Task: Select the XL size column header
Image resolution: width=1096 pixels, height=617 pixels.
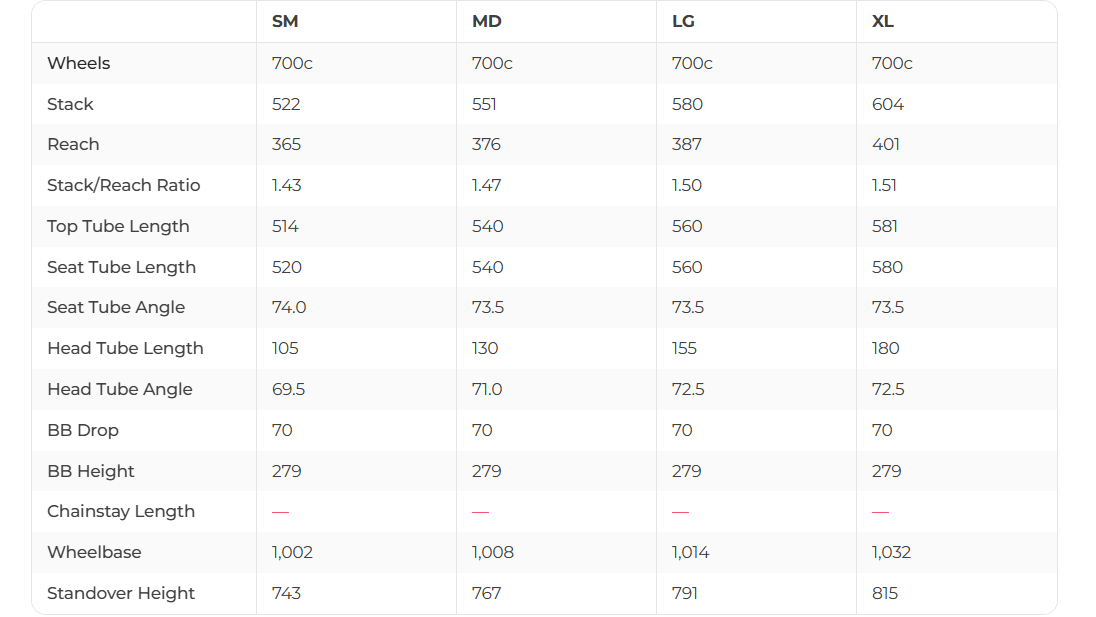Action: (x=883, y=22)
